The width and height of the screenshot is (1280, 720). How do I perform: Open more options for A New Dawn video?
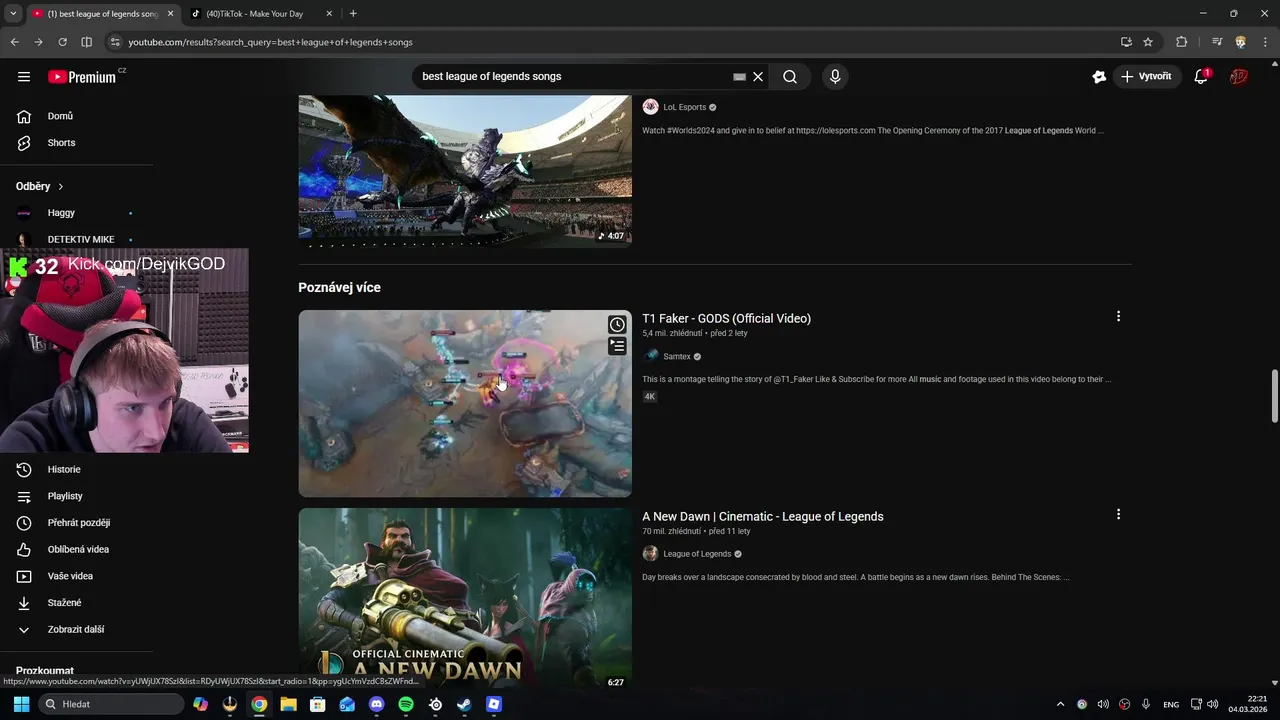(x=1118, y=515)
